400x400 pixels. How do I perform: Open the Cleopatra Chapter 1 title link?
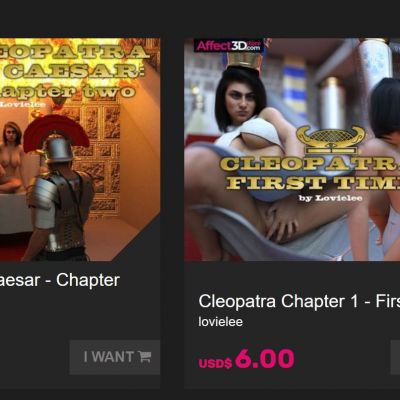[299, 301]
